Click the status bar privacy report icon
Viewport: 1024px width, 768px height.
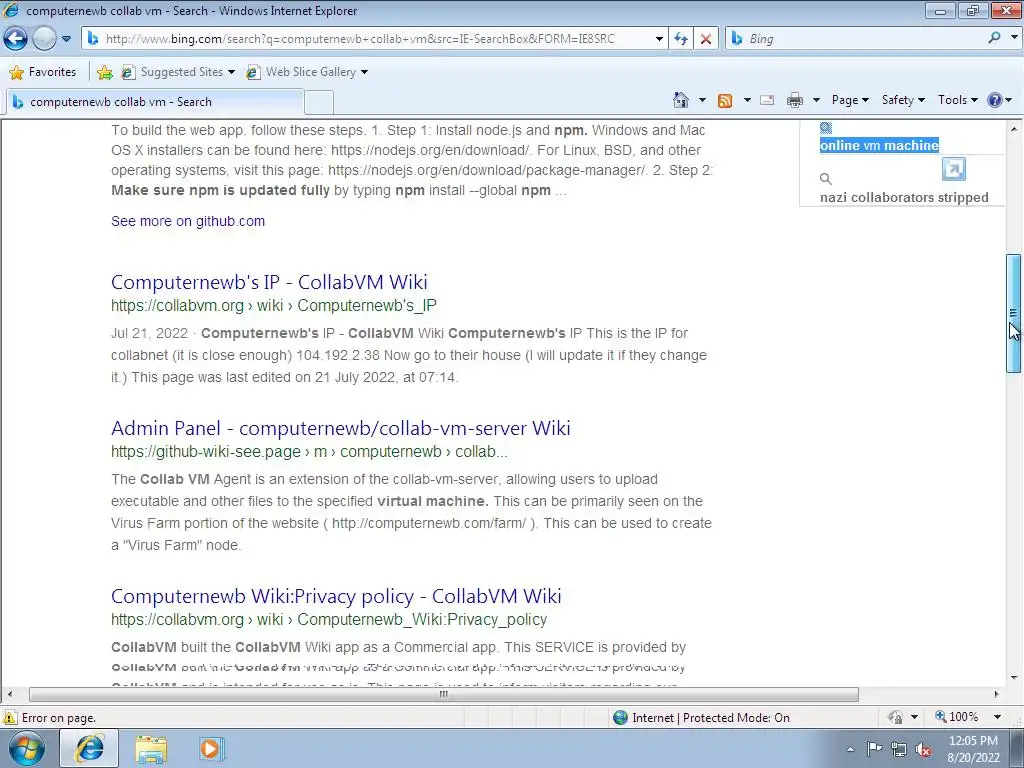tap(895, 718)
